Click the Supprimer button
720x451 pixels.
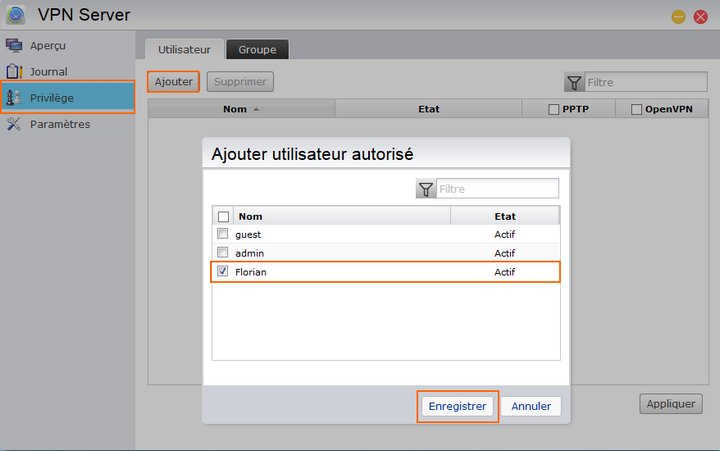(240, 82)
